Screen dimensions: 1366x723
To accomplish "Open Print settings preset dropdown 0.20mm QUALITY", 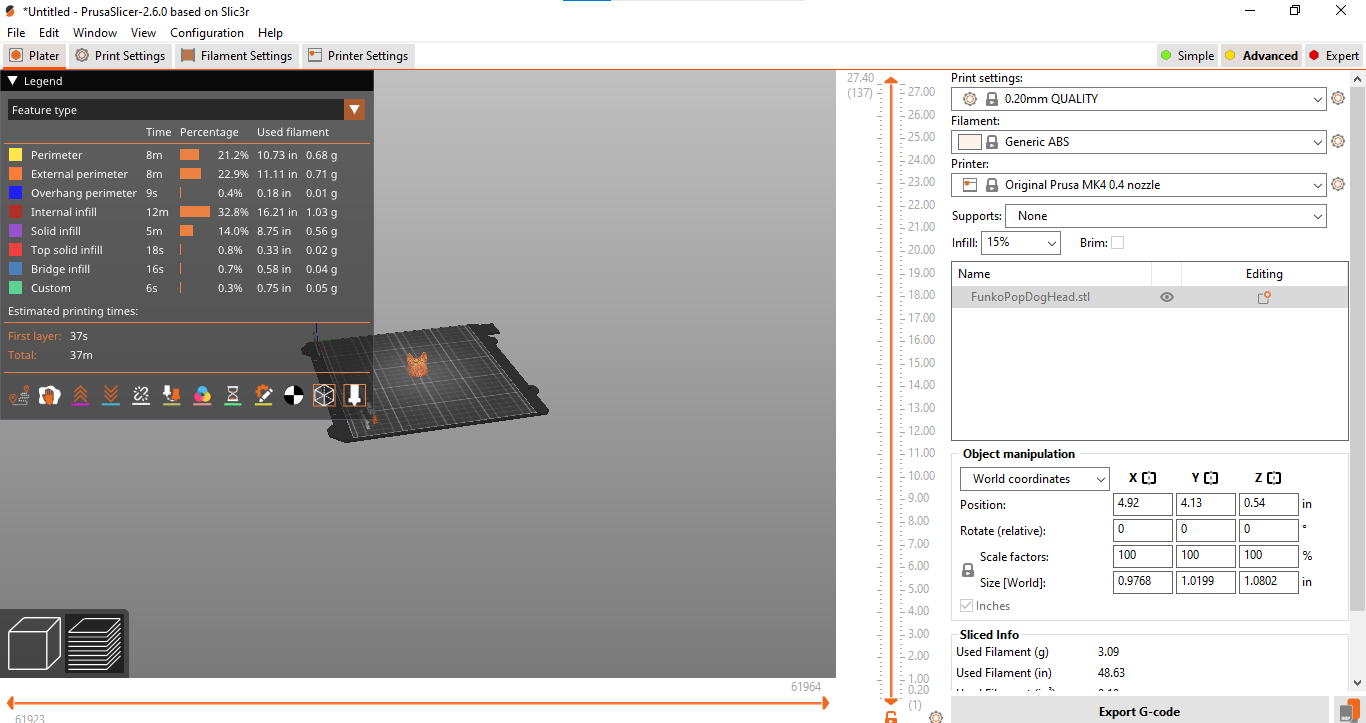I will 1139,99.
